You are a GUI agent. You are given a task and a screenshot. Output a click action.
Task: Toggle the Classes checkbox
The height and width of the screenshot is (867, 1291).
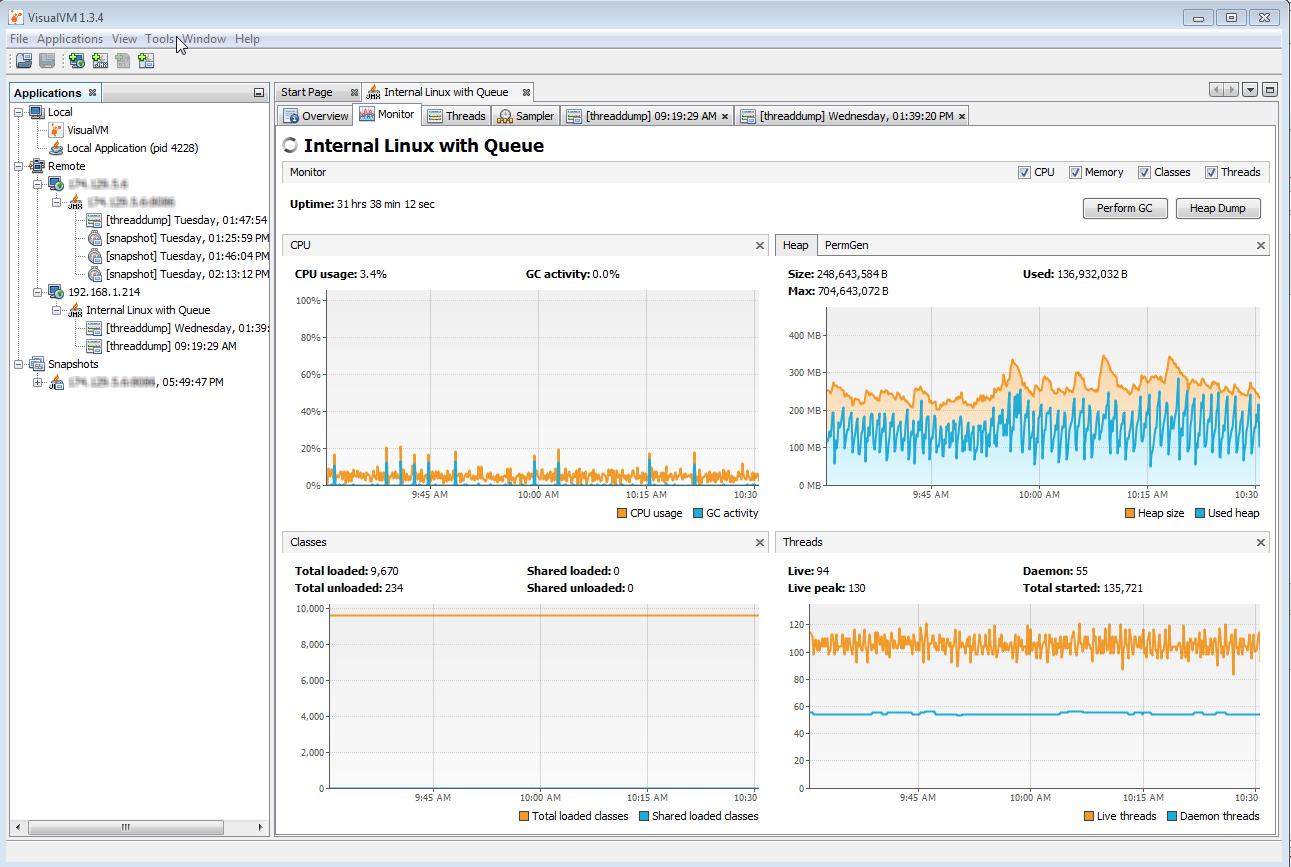pyautogui.click(x=1144, y=172)
